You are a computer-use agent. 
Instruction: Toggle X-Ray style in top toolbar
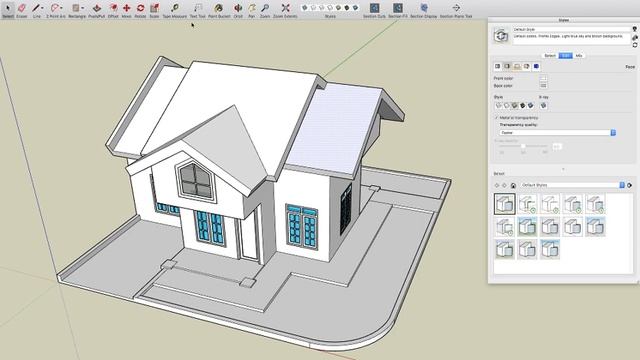click(x=304, y=8)
